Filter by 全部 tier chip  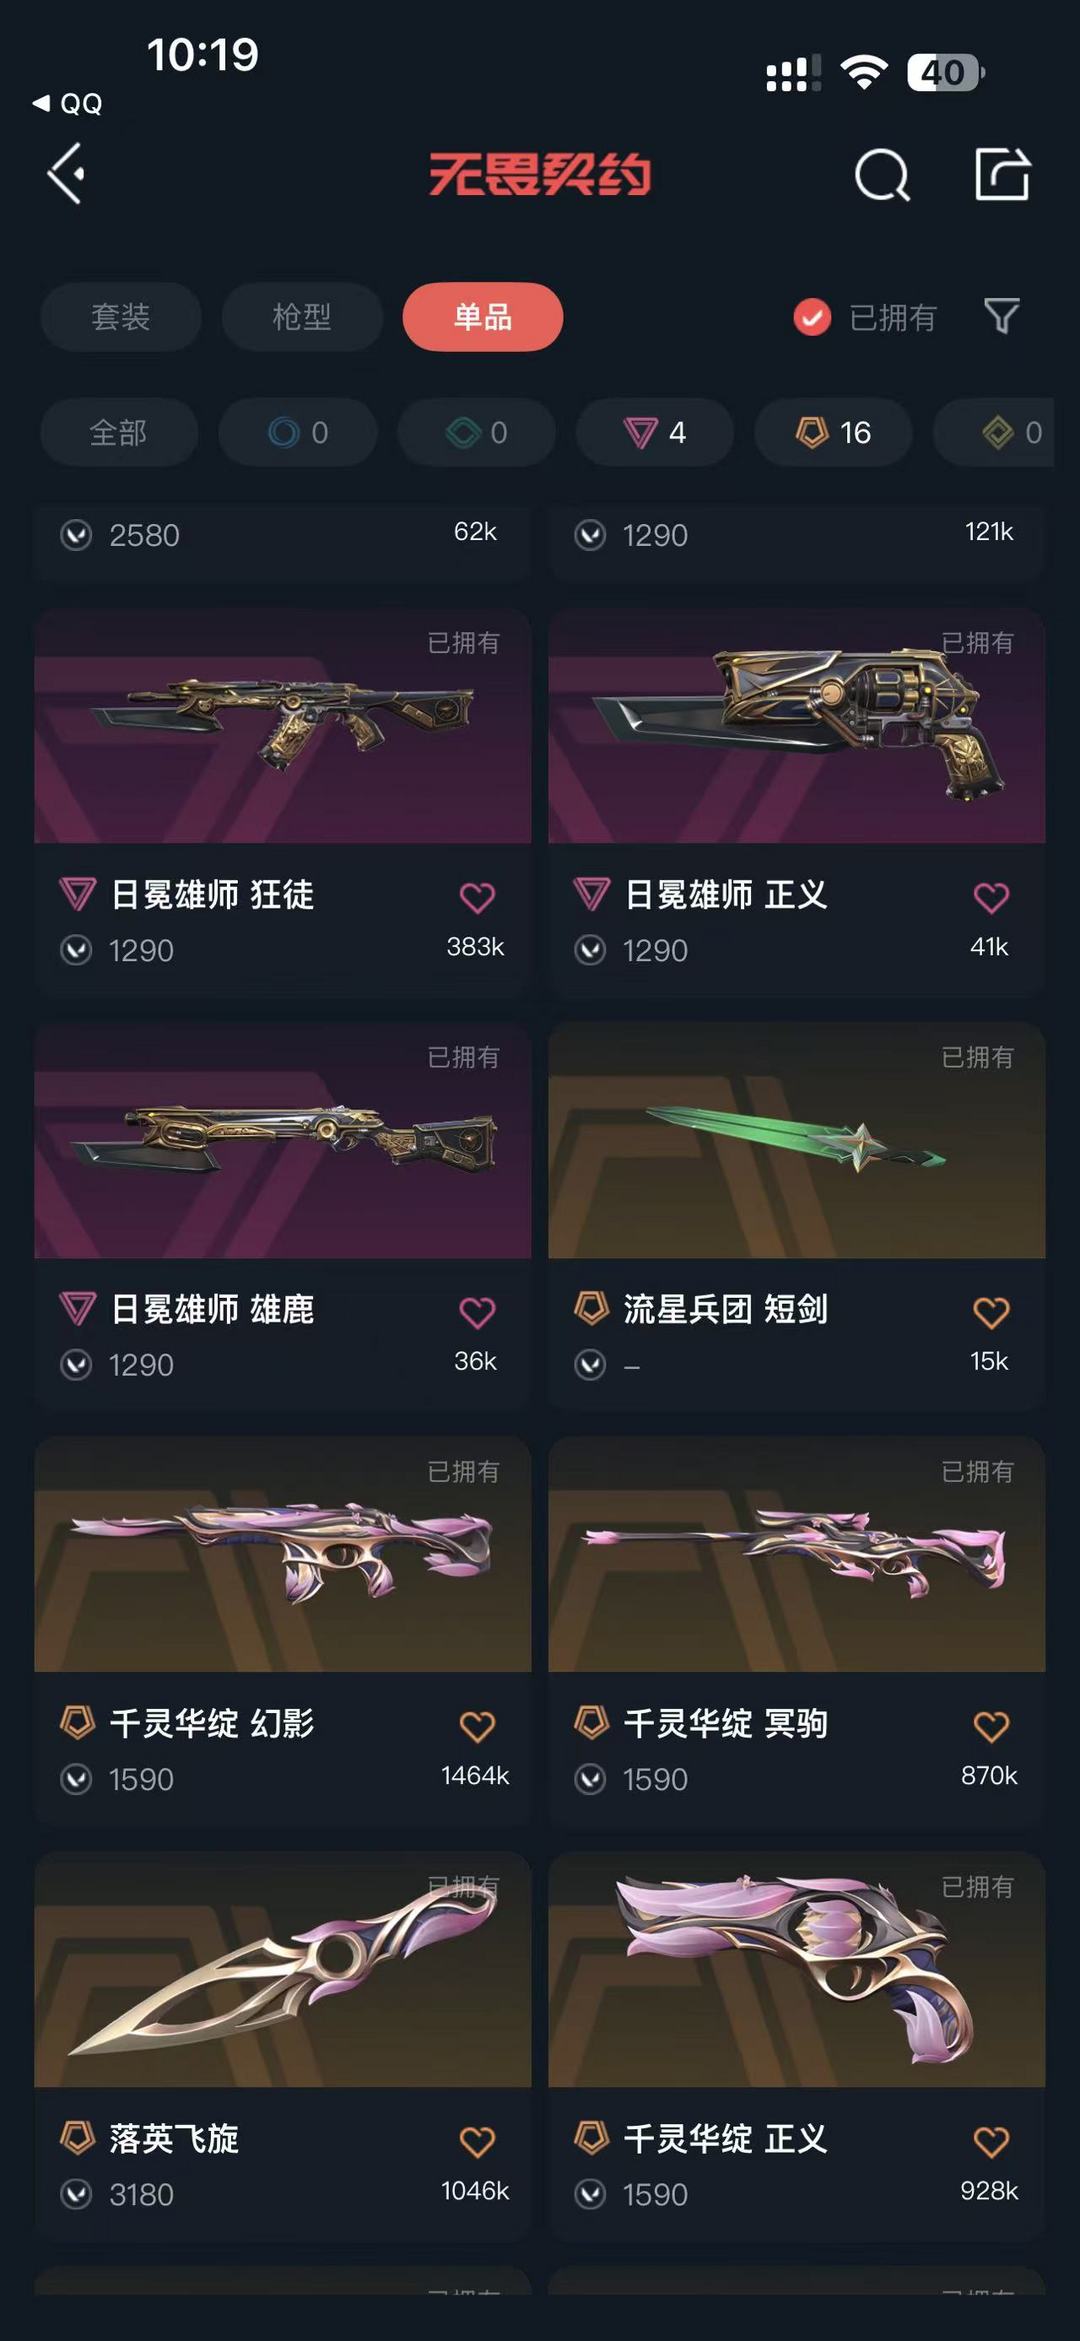pyautogui.click(x=119, y=432)
